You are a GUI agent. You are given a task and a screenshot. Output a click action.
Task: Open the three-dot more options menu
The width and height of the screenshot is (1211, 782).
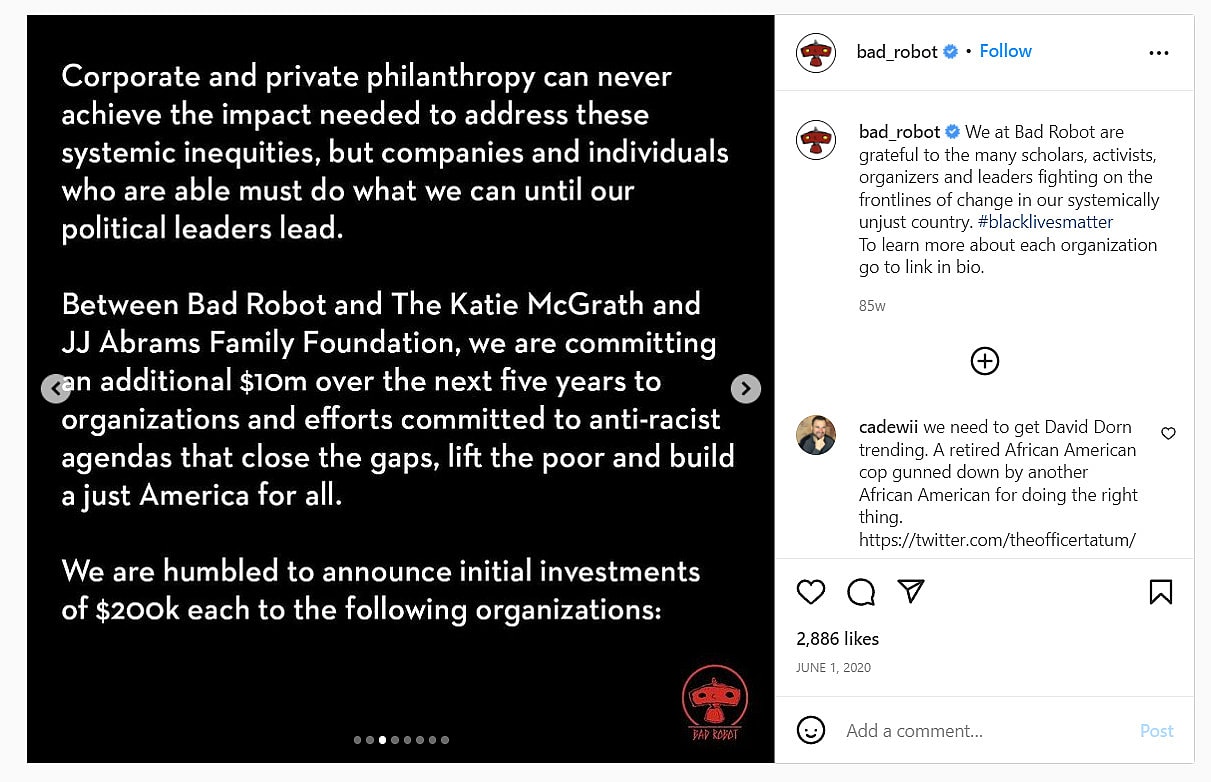point(1159,53)
